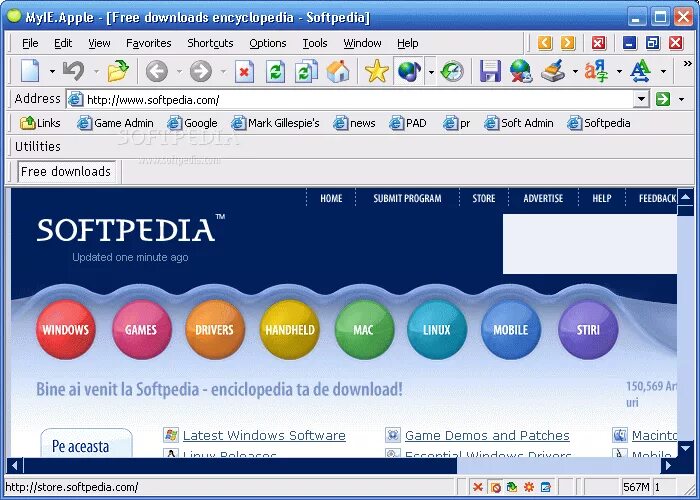Open the Edit menu

coord(63,43)
